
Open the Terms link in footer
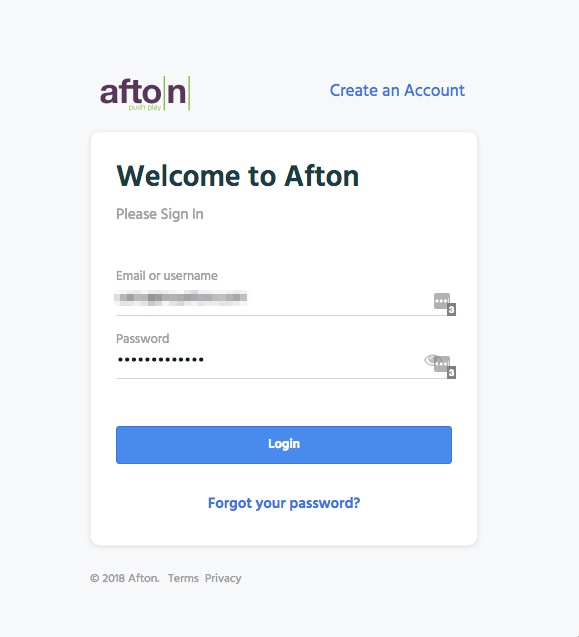(183, 578)
